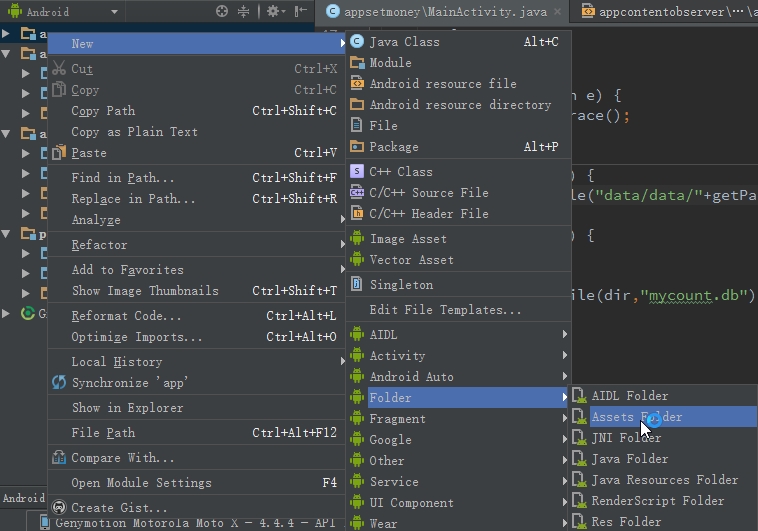This screenshot has height=531, width=758.
Task: Click the C++ Class icon
Action: [x=357, y=171]
